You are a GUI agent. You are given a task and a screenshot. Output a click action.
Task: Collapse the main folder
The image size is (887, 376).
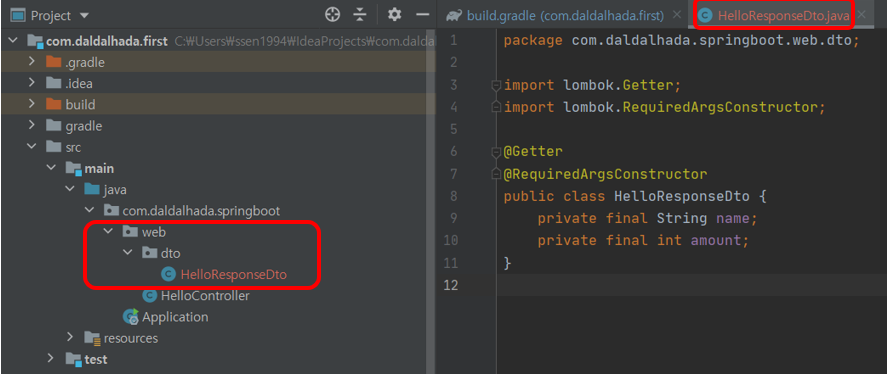click(x=51, y=168)
